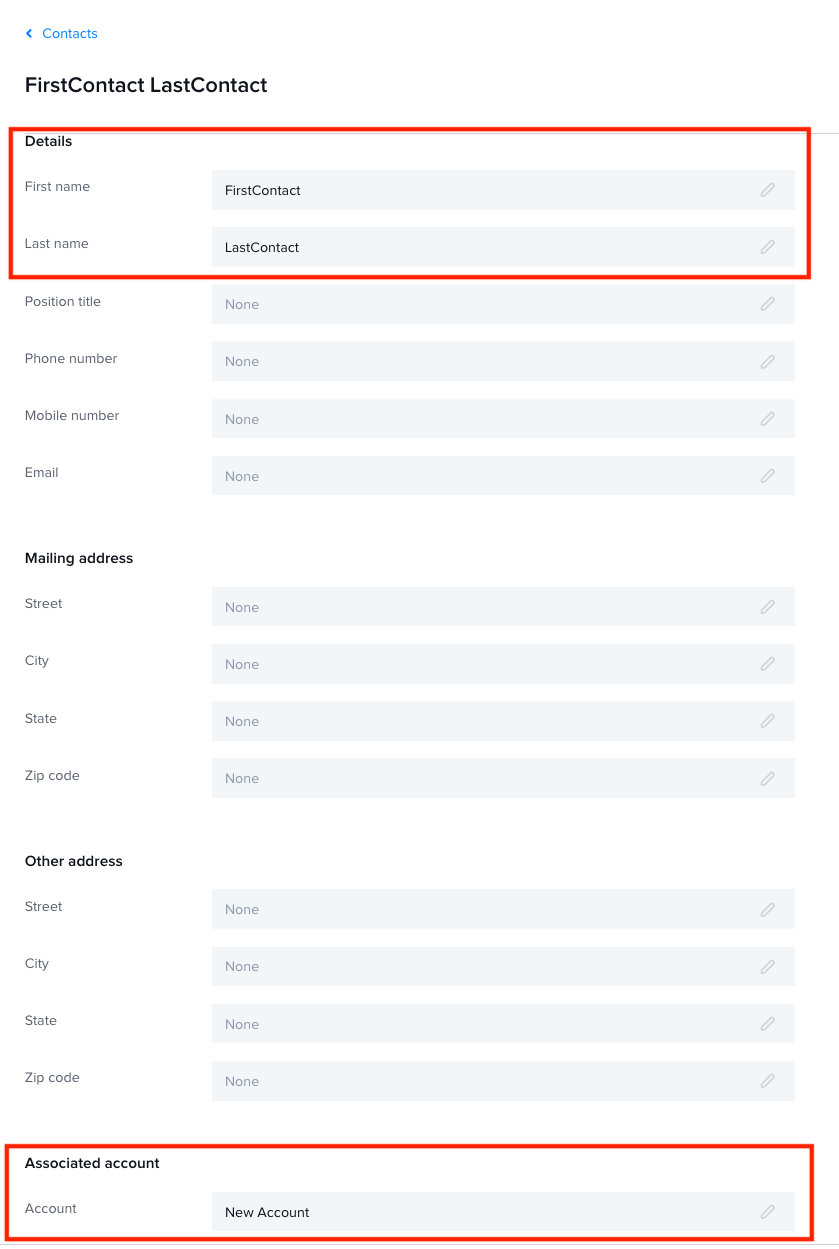The height and width of the screenshot is (1249, 839).
Task: Click the FirstContact LastContact page heading
Action: [146, 85]
